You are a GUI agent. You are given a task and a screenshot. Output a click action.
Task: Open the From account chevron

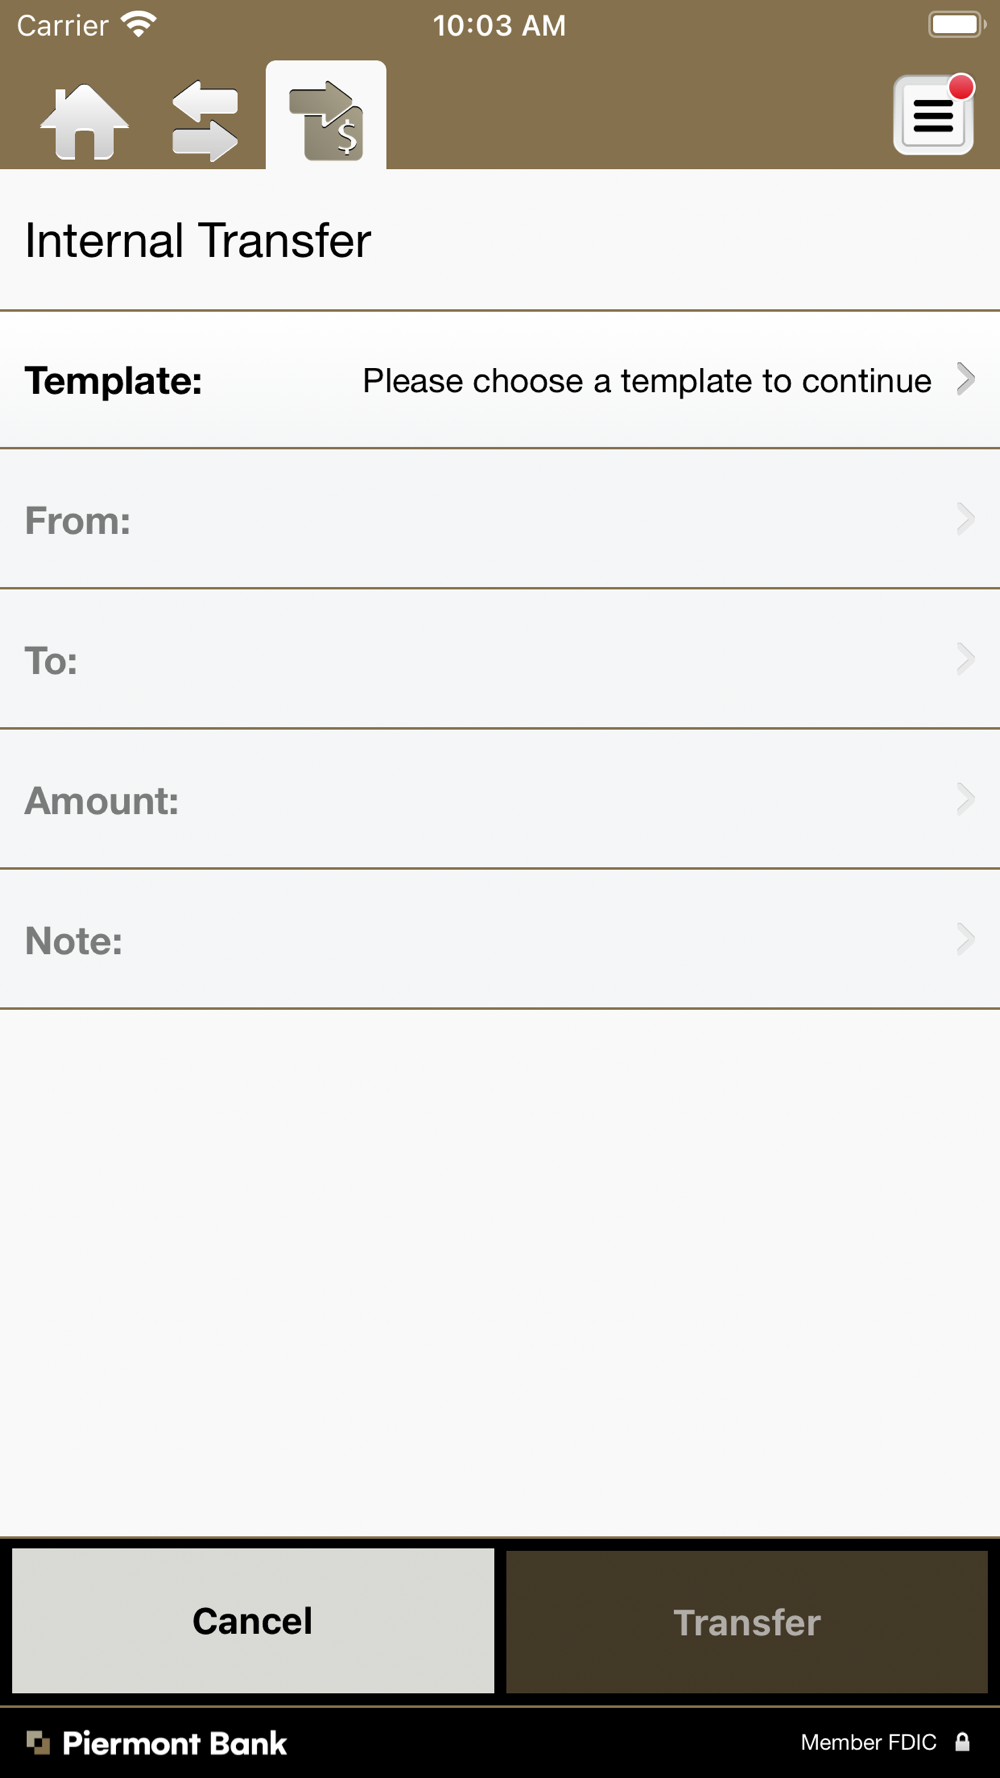coord(965,519)
